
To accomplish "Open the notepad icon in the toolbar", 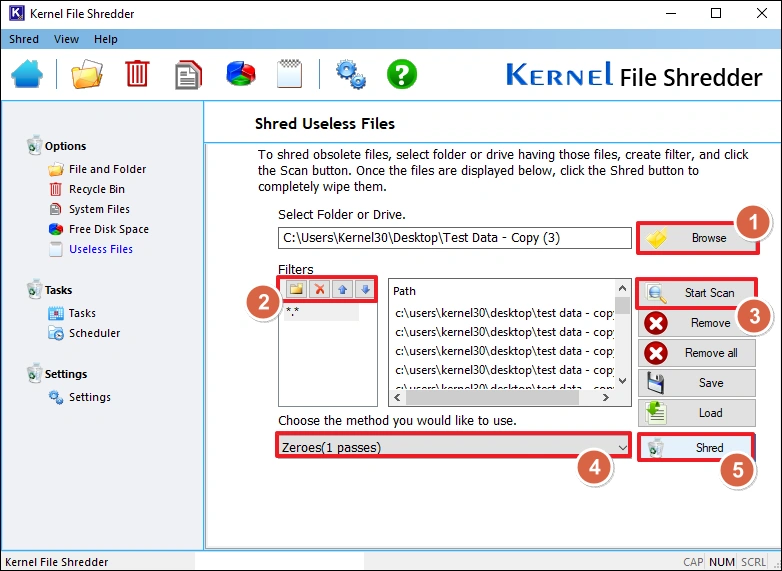I will [x=290, y=75].
